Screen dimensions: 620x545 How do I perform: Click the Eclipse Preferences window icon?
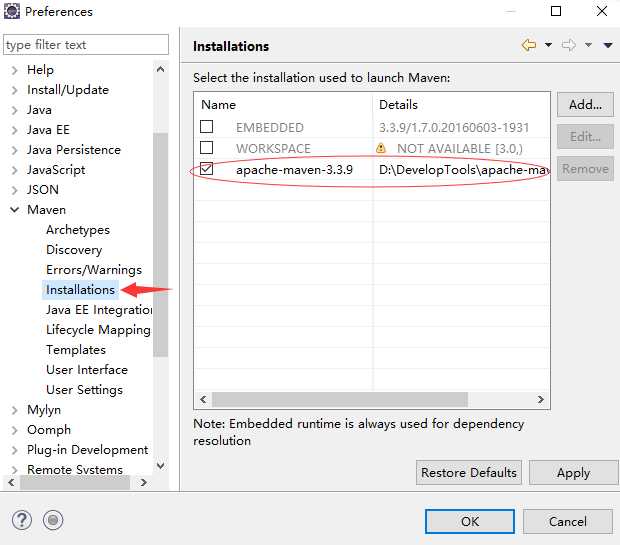pyautogui.click(x=11, y=11)
